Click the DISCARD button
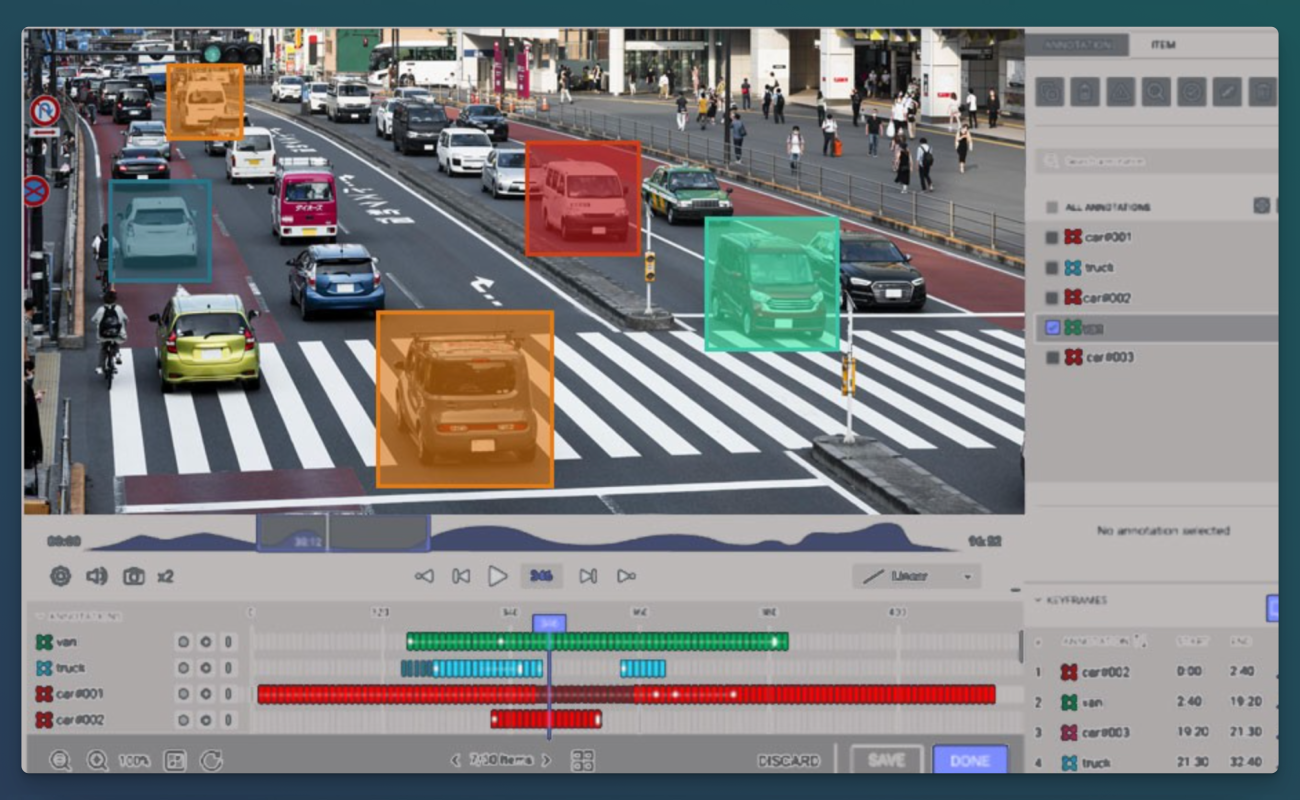The image size is (1300, 800). tap(789, 760)
